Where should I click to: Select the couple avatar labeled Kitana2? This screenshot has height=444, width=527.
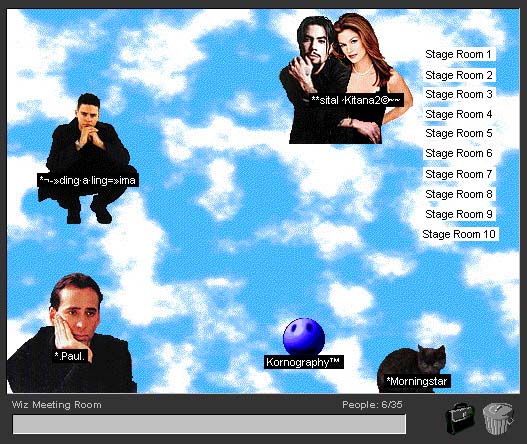346,78
